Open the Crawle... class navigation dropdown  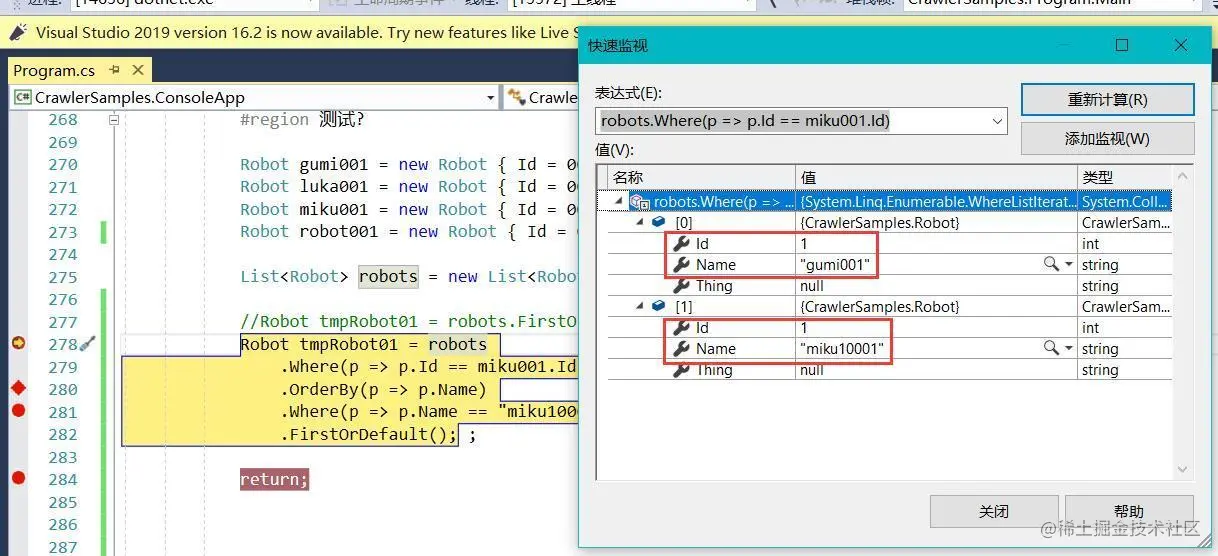tap(541, 97)
